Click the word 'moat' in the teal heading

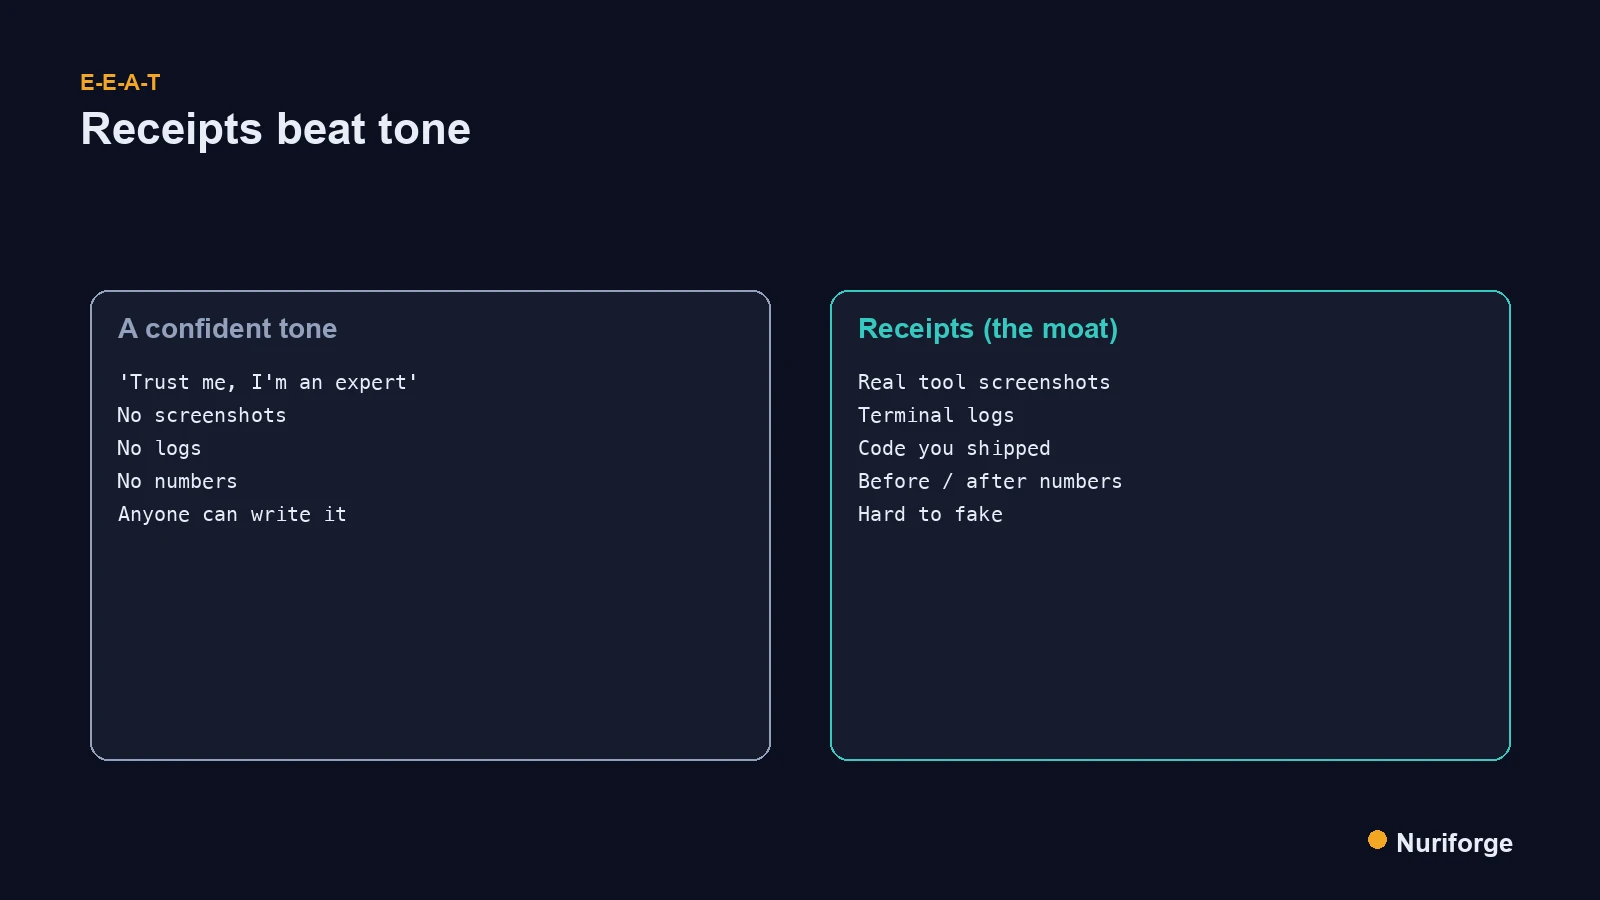click(x=1075, y=329)
